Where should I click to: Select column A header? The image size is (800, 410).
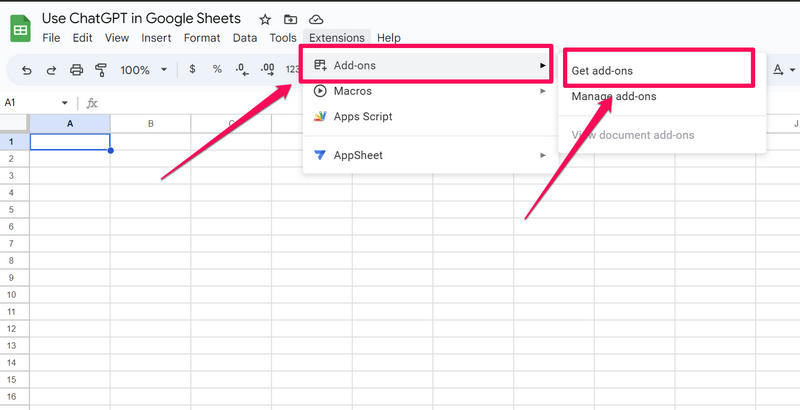coord(70,124)
